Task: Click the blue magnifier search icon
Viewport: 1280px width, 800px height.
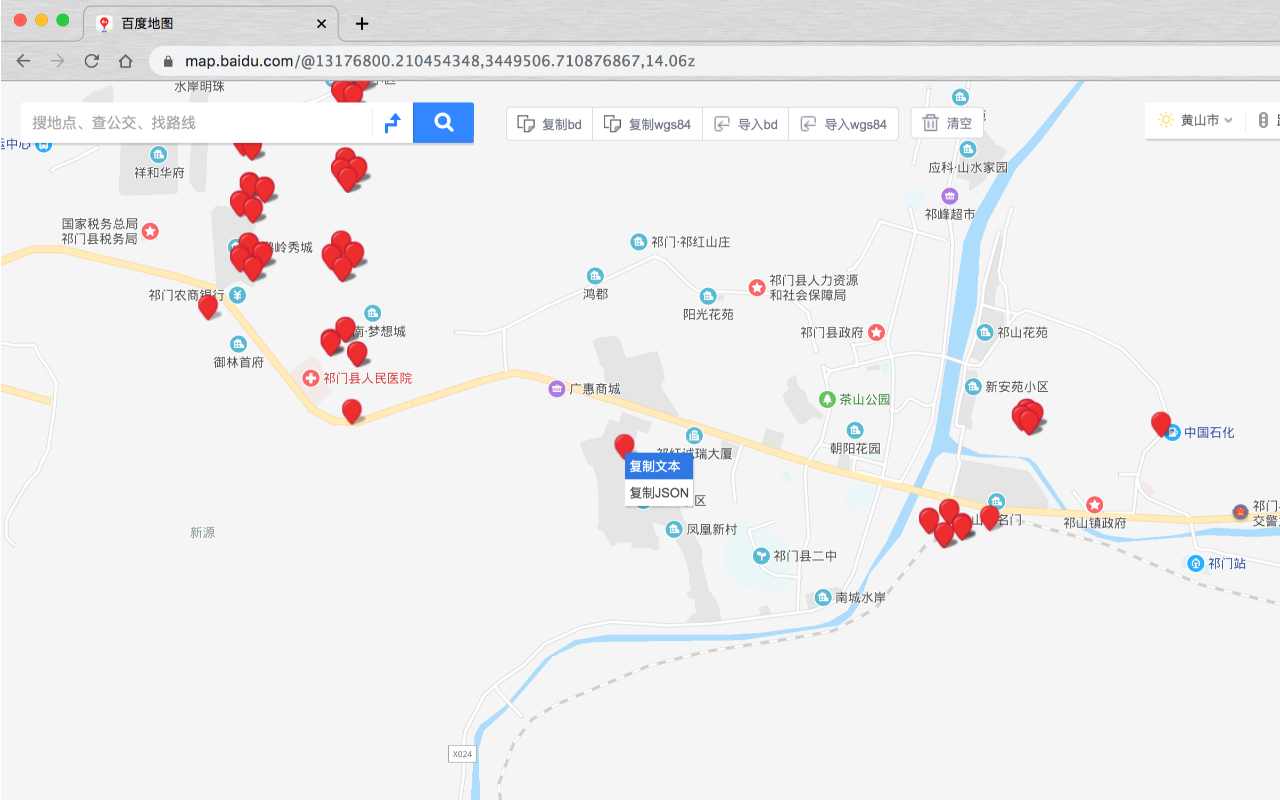Action: (x=443, y=122)
